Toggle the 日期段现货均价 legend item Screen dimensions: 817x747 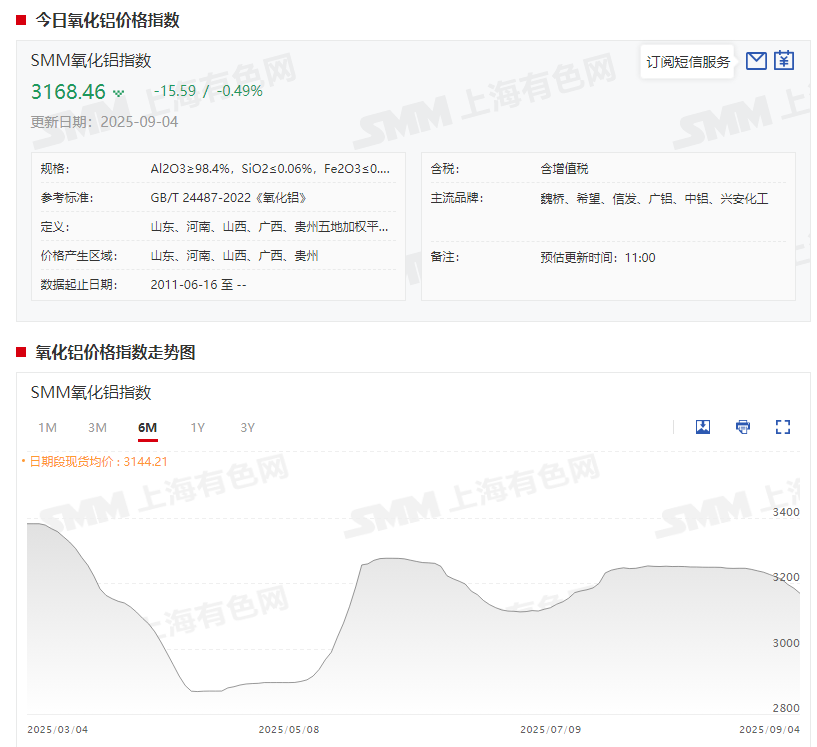[x=98, y=462]
